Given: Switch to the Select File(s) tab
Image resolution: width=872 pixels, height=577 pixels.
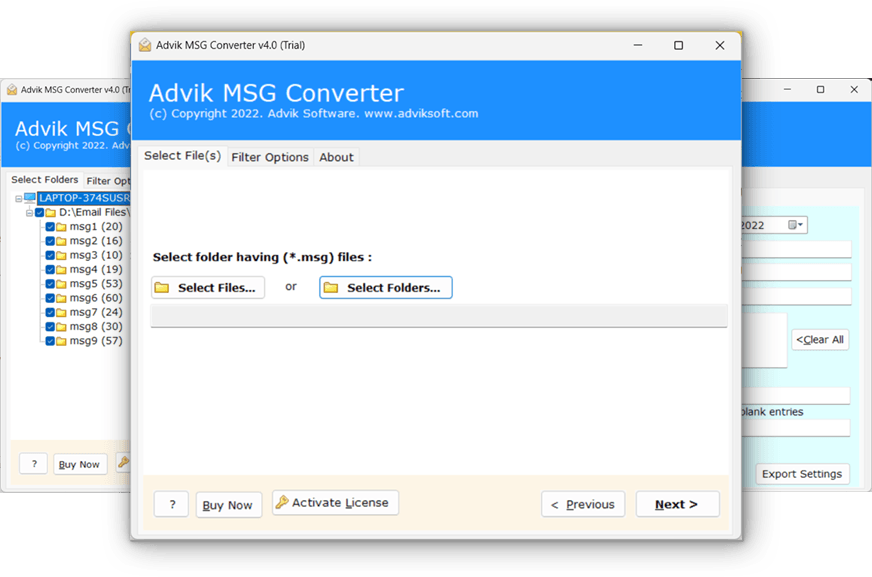Looking at the screenshot, I should tap(182, 156).
